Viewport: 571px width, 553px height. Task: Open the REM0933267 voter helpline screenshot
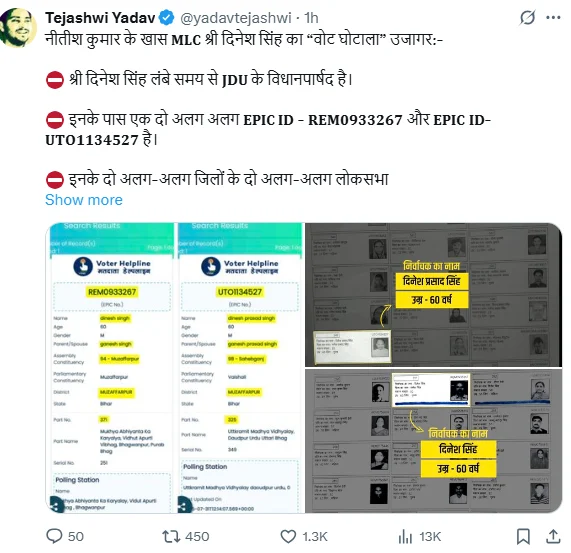[111, 368]
